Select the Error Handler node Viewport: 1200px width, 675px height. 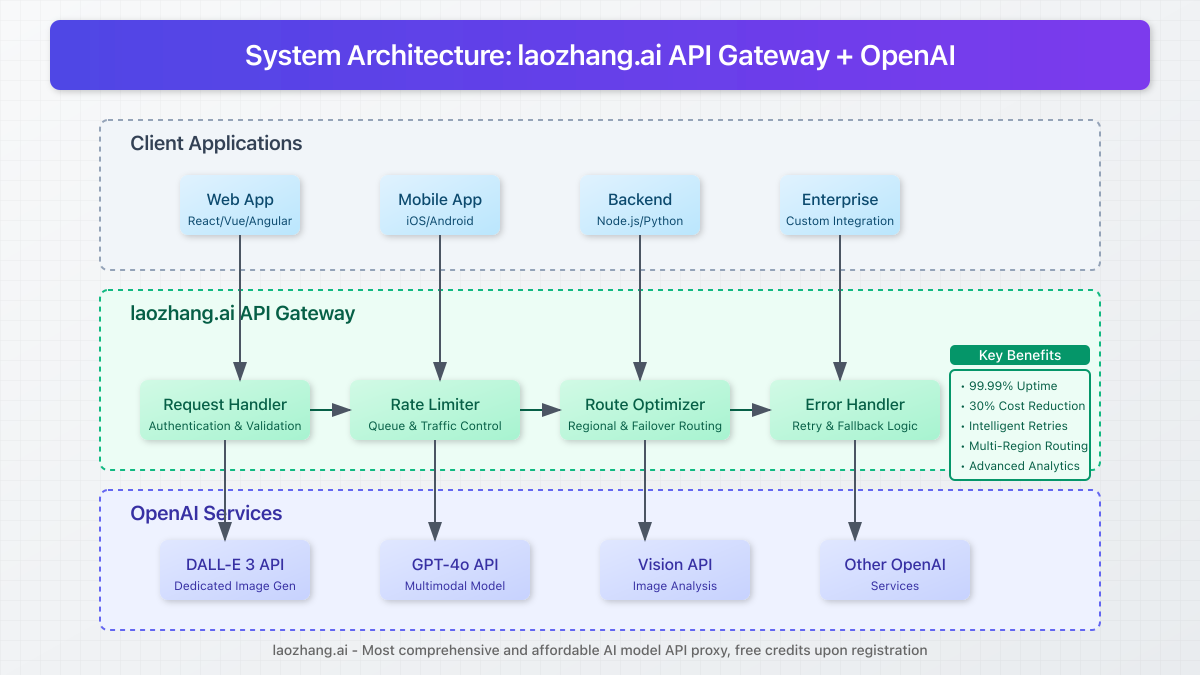pyautogui.click(x=855, y=410)
